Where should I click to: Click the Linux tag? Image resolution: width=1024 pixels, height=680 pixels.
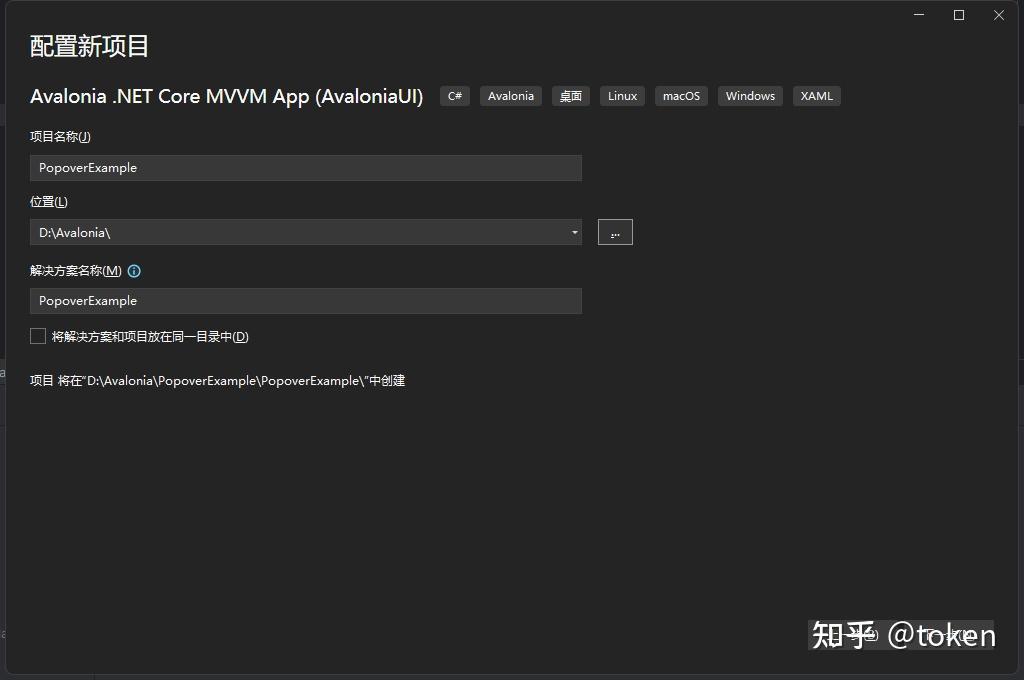click(x=622, y=96)
